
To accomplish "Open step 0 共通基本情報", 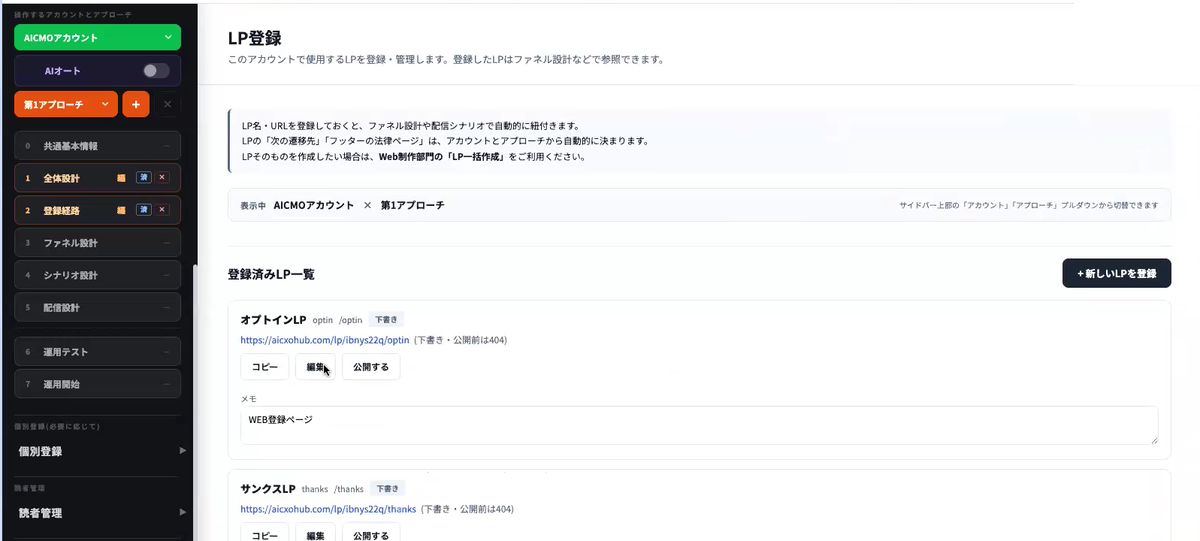I will tap(97, 146).
